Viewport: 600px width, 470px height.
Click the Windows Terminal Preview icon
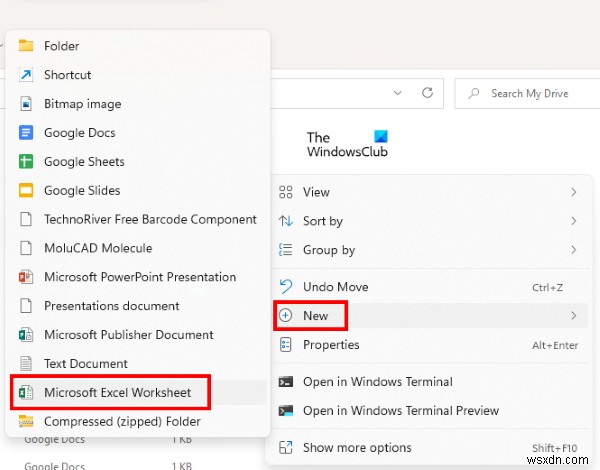click(x=285, y=411)
